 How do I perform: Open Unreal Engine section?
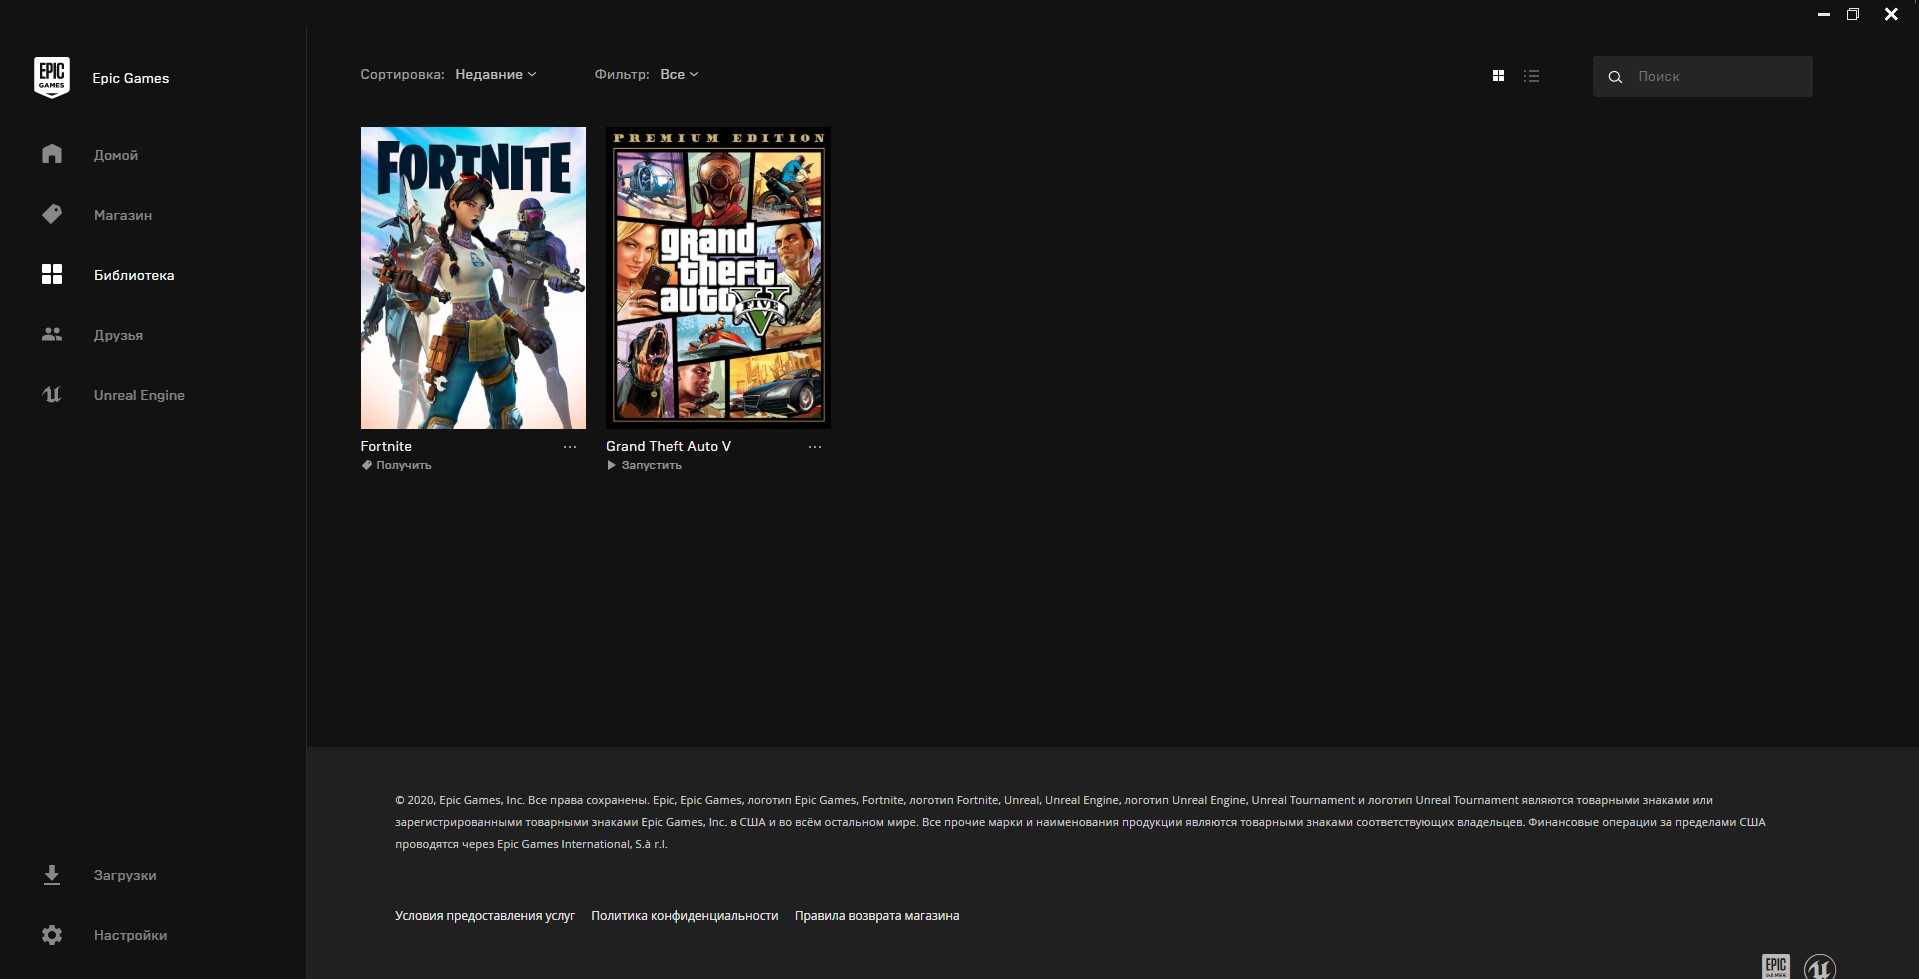tap(139, 395)
